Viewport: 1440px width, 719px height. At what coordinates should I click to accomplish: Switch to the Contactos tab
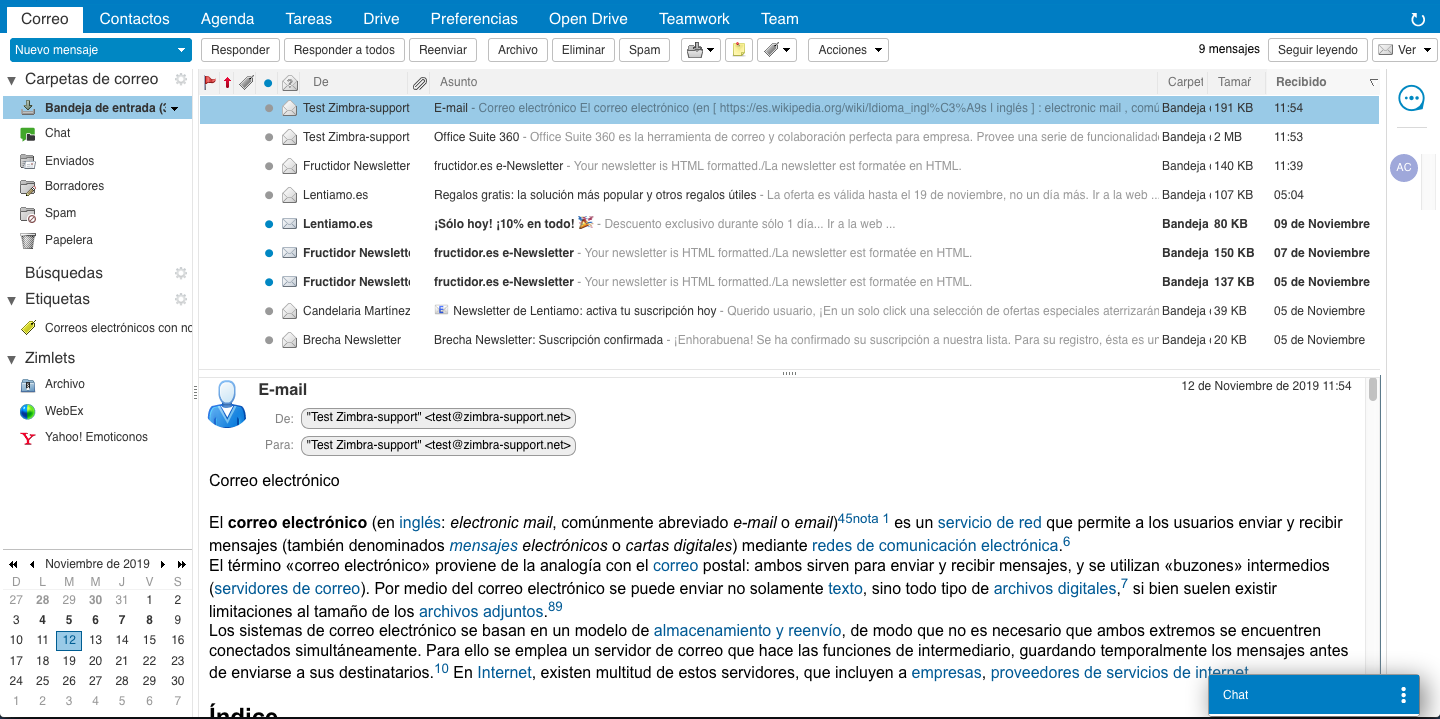tap(135, 19)
